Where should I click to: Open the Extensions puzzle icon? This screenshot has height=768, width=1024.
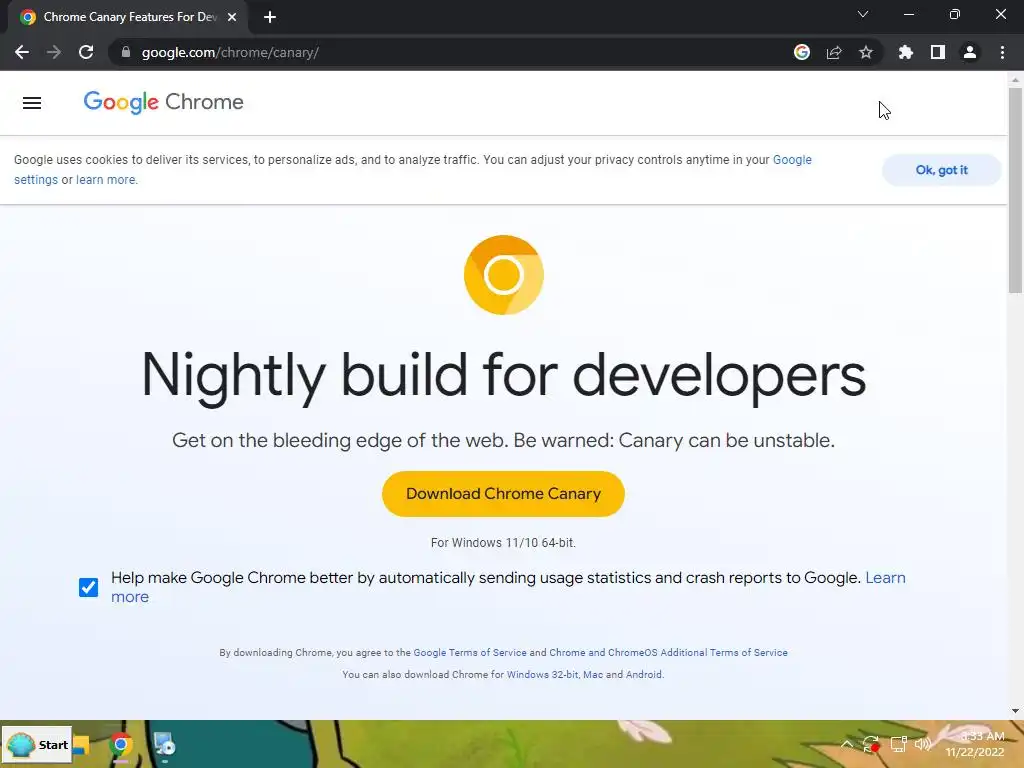pyautogui.click(x=905, y=52)
